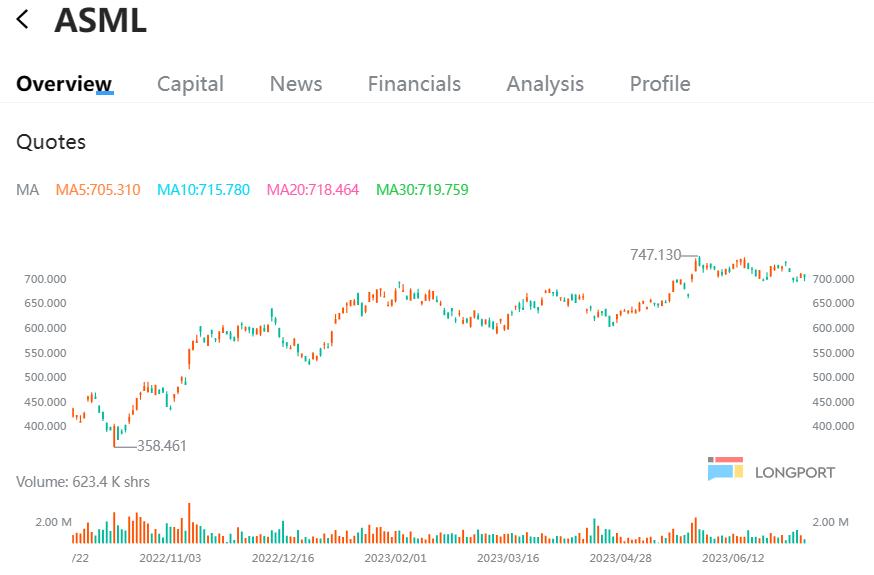Select the 2022/11/03 date on the axis
This screenshot has width=874, height=575.
pyautogui.click(x=170, y=558)
